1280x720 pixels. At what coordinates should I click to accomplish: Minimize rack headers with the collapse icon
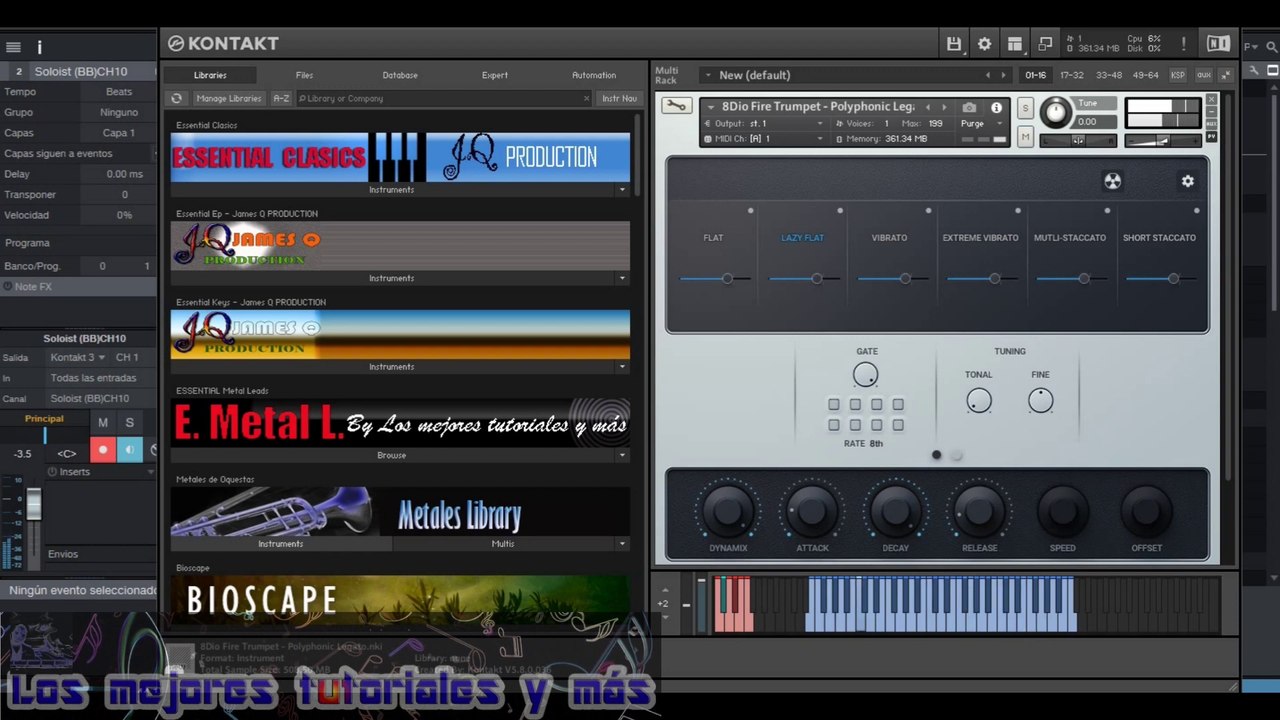[1225, 75]
